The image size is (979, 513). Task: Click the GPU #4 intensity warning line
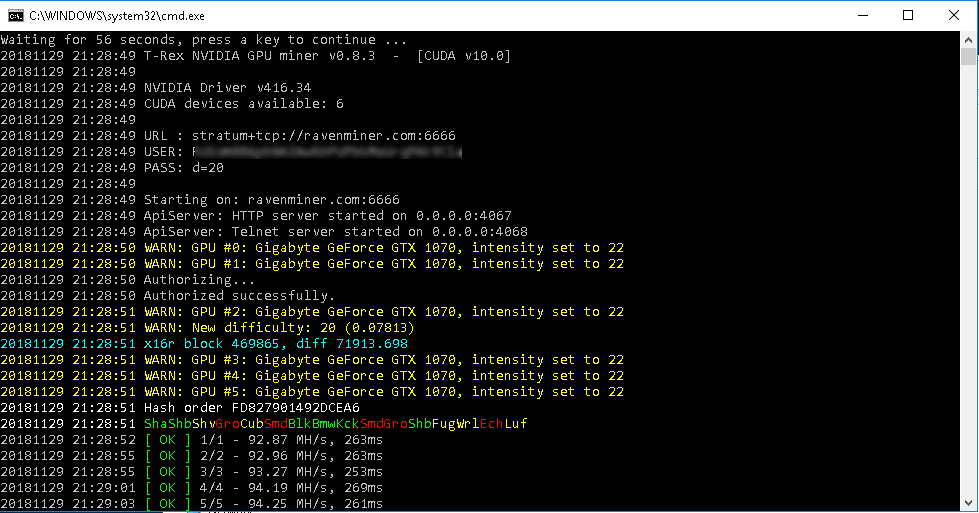(x=312, y=376)
